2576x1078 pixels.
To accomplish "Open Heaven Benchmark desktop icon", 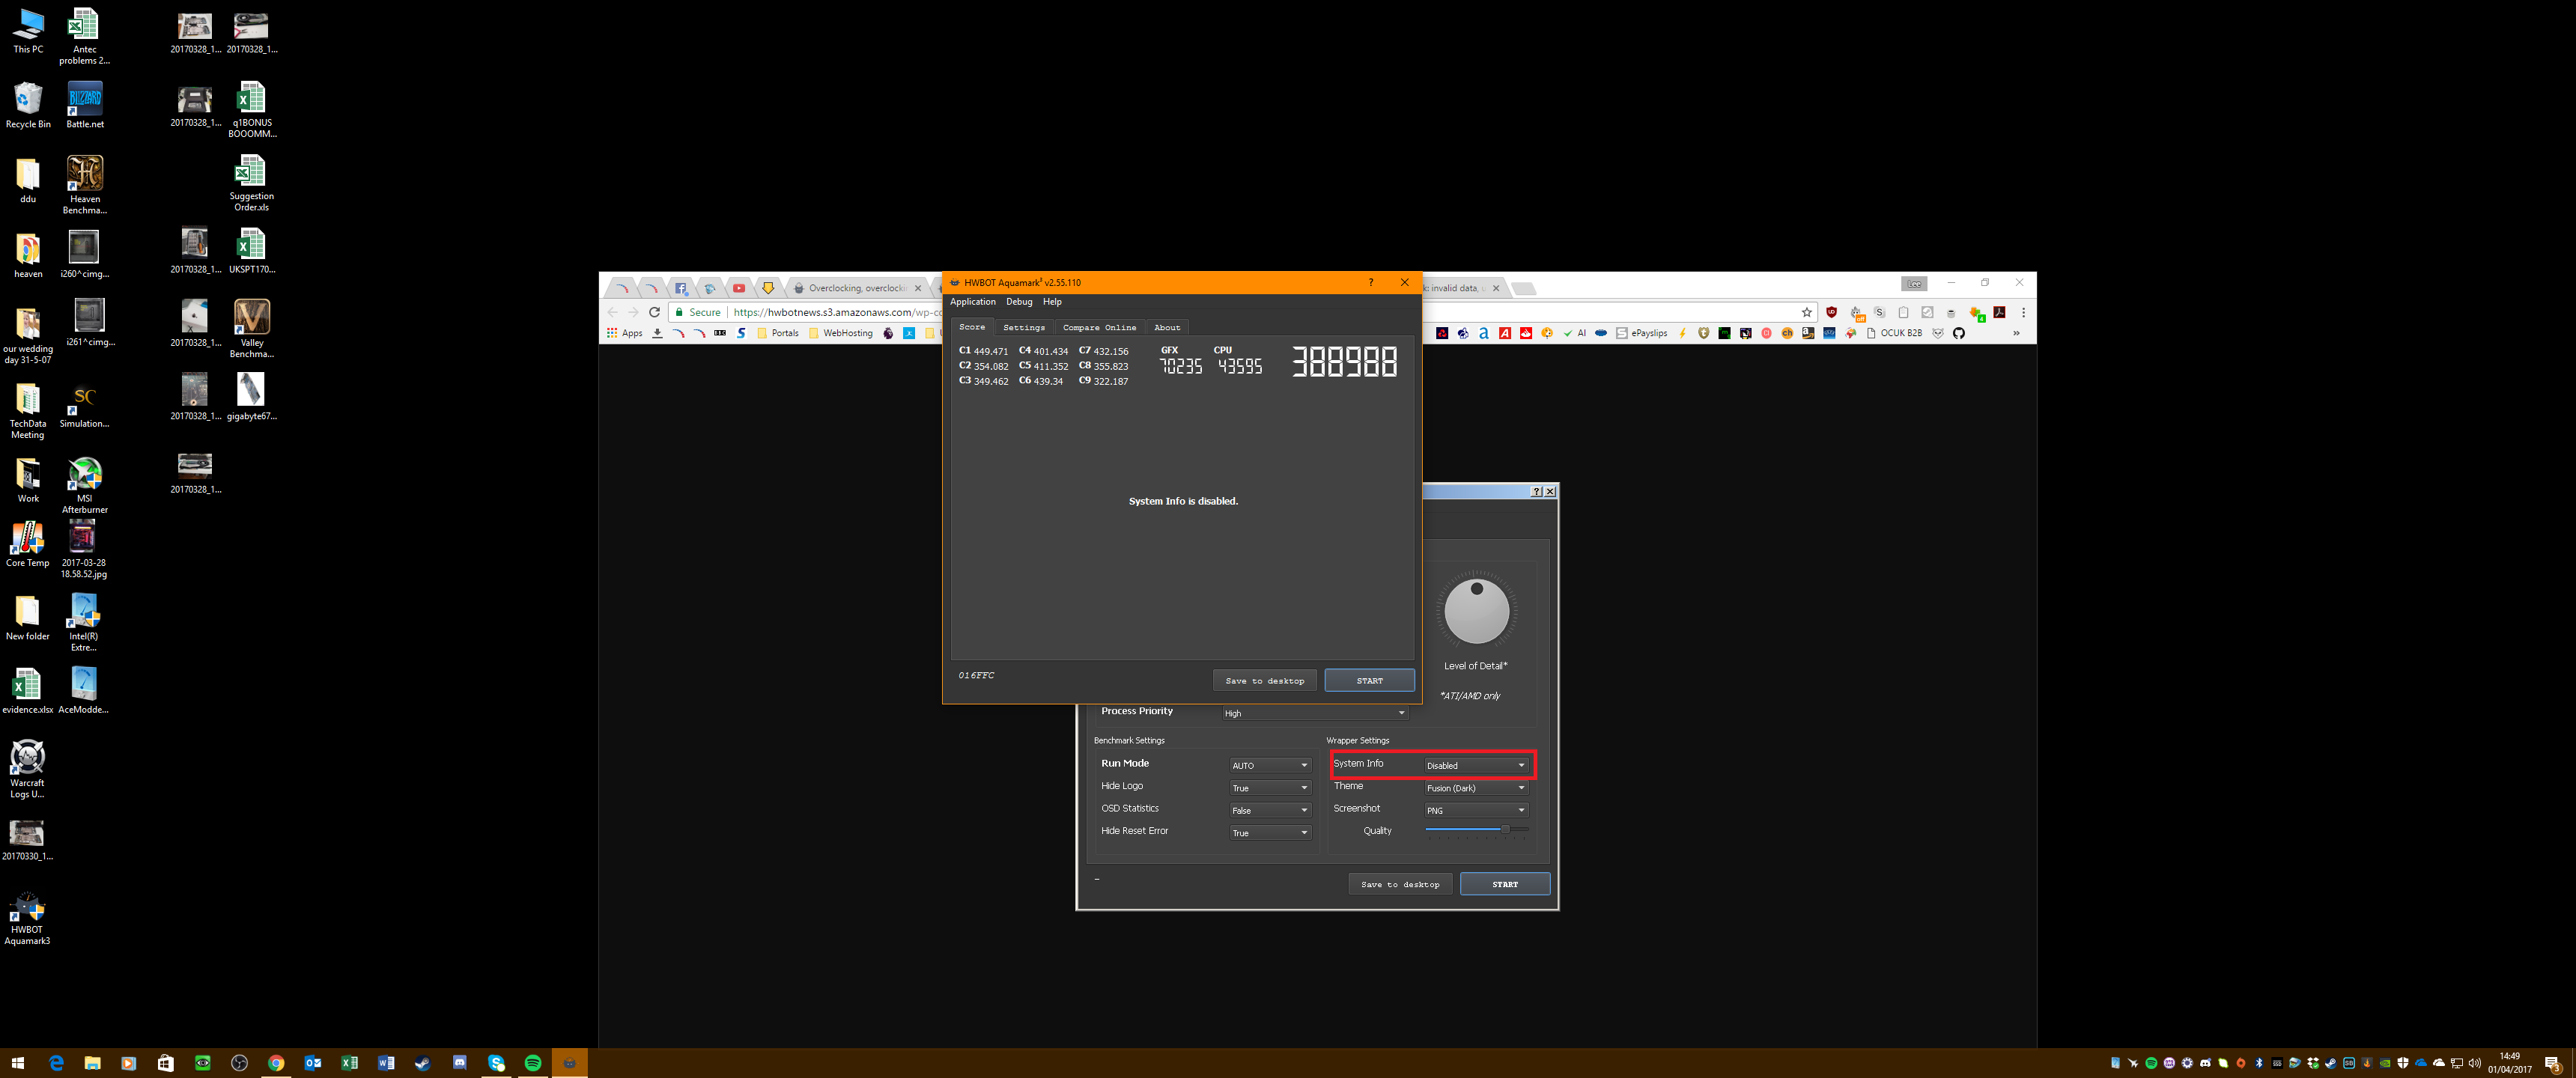I will 85,185.
